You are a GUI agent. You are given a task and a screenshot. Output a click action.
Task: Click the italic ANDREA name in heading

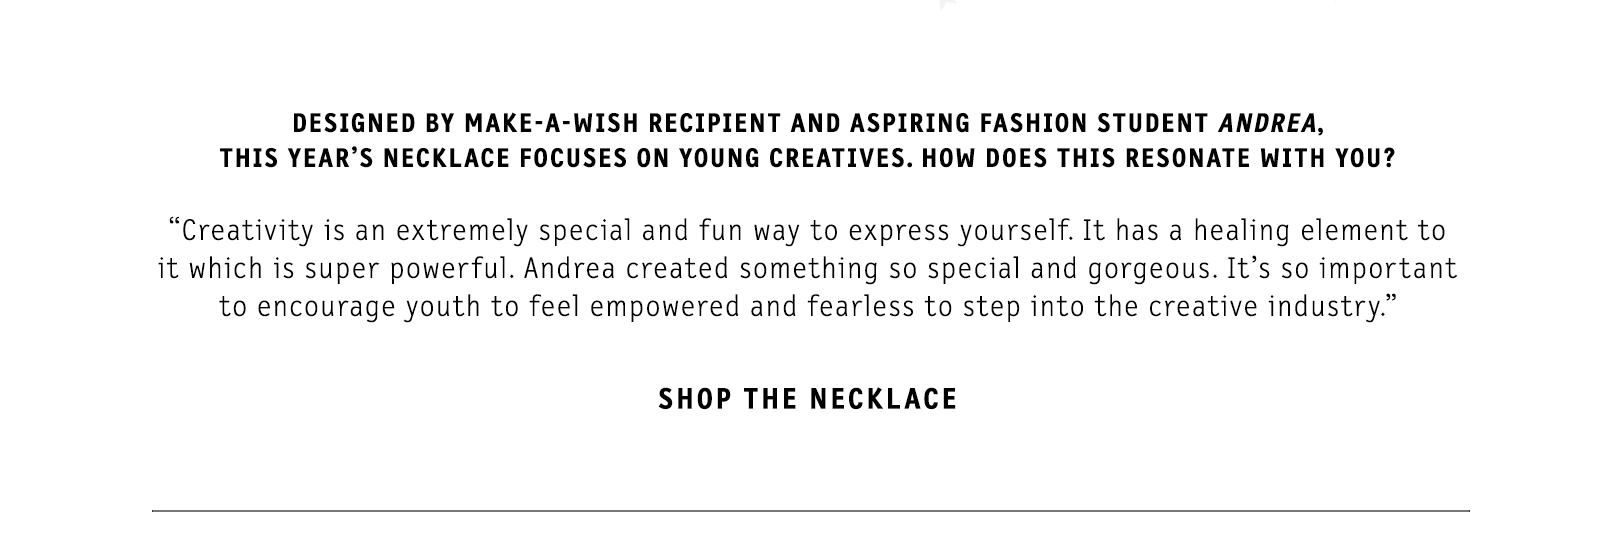pyautogui.click(x=1268, y=124)
